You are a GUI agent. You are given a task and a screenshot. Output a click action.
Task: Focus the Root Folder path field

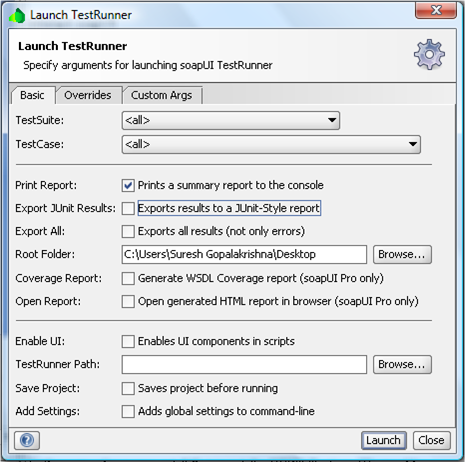coord(244,255)
